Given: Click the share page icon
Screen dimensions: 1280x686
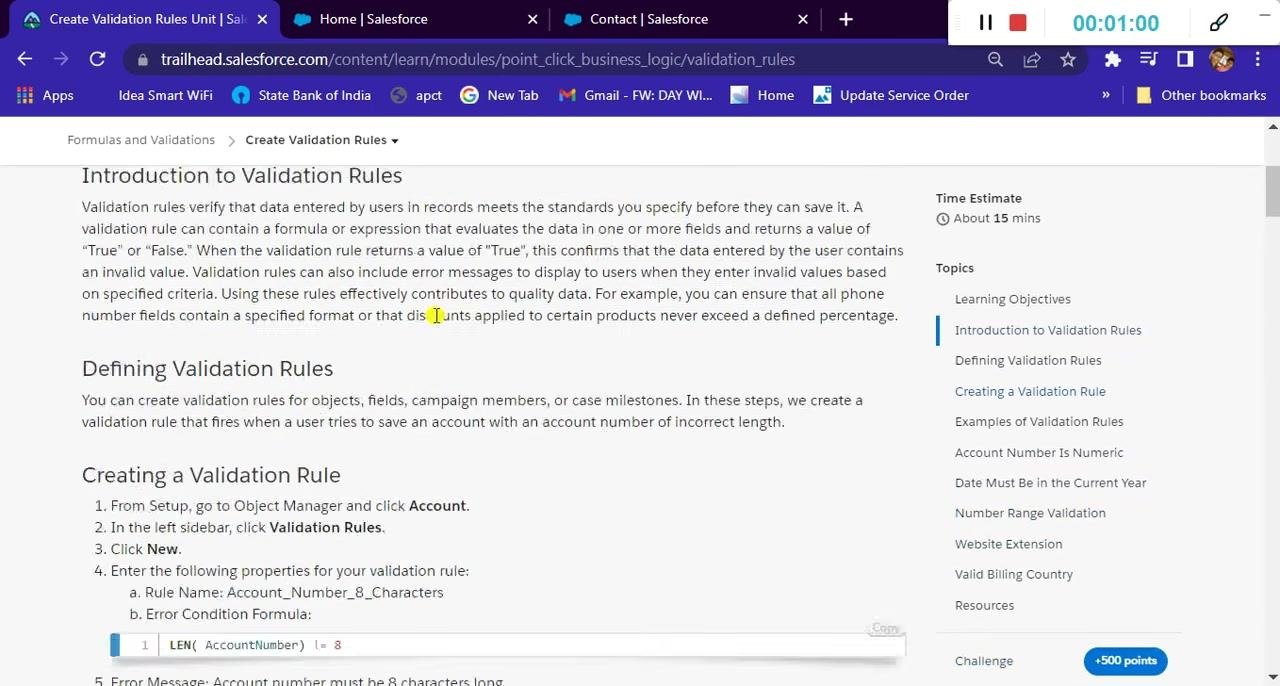Looking at the screenshot, I should (1032, 60).
